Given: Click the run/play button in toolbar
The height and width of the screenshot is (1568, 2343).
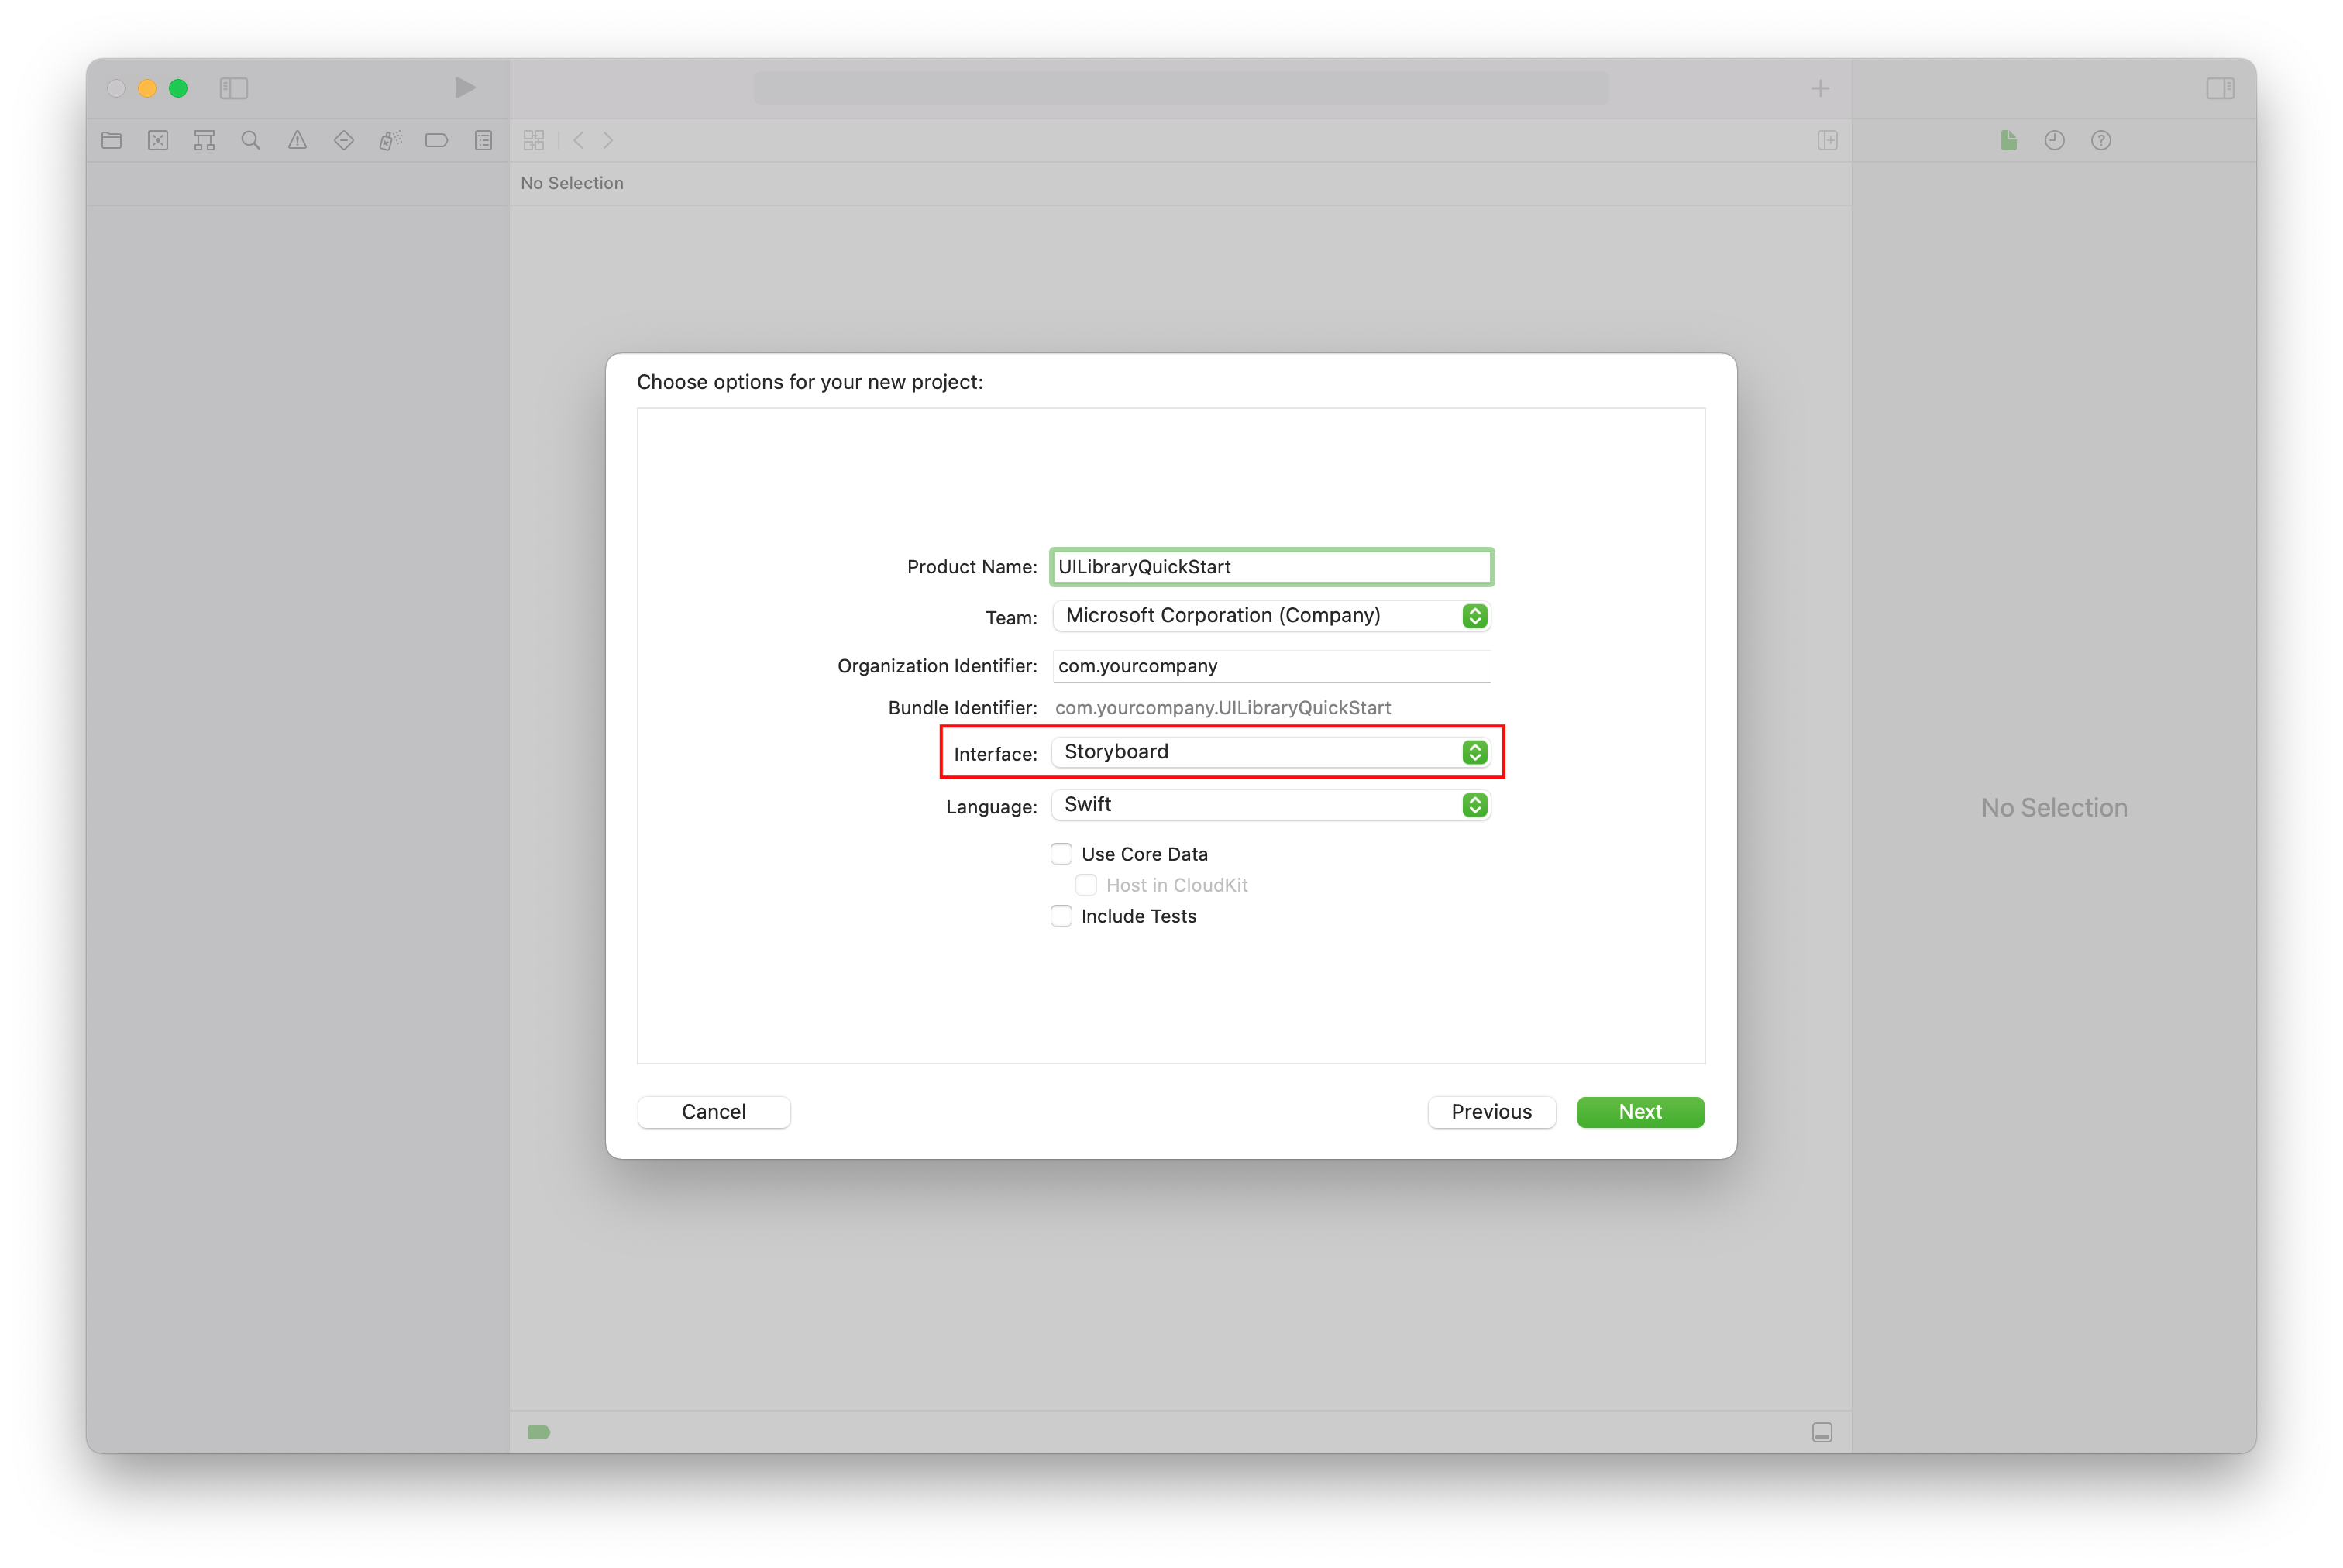Looking at the screenshot, I should pos(463,86).
